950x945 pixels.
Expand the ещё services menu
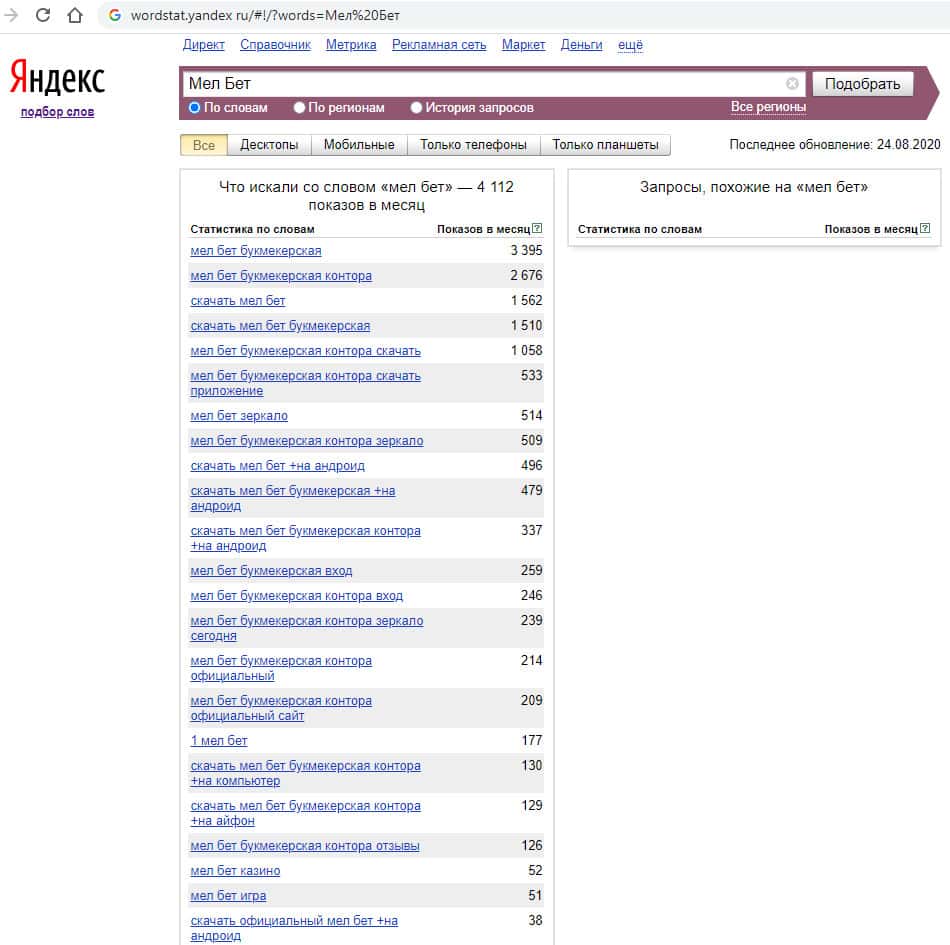tap(630, 45)
